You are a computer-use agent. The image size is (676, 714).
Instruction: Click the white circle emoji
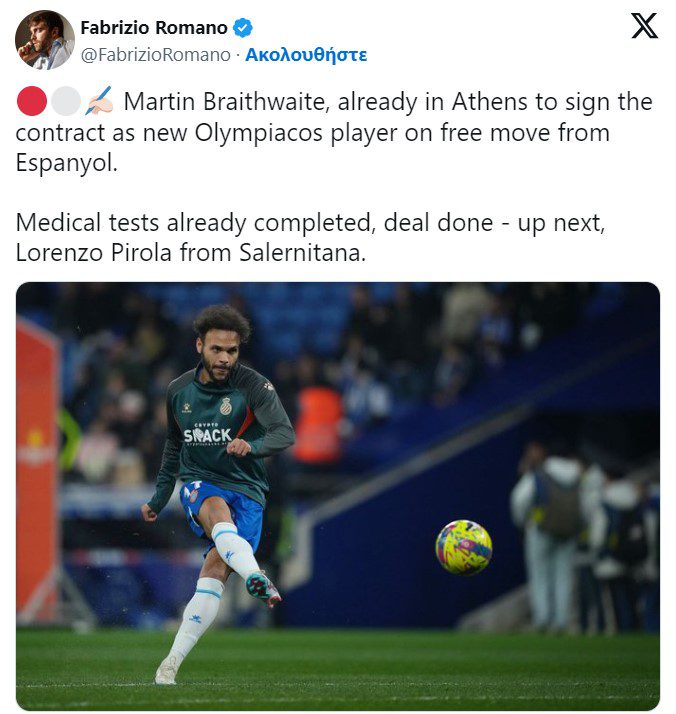click(x=66, y=101)
